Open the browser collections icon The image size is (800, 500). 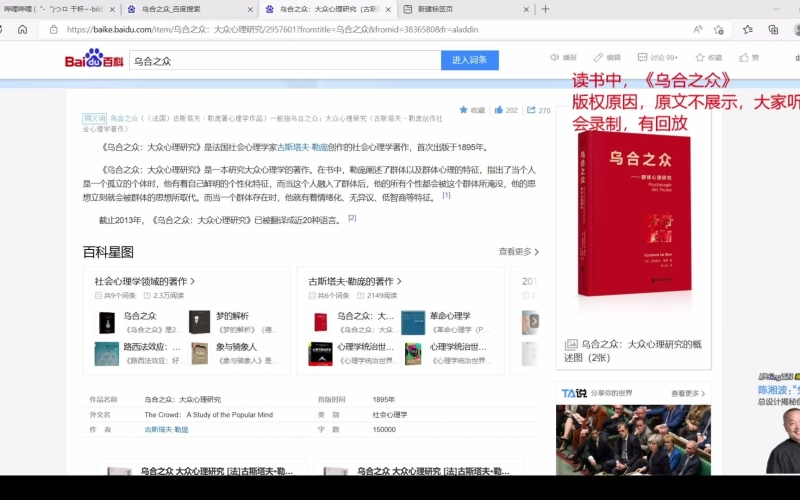click(773, 30)
